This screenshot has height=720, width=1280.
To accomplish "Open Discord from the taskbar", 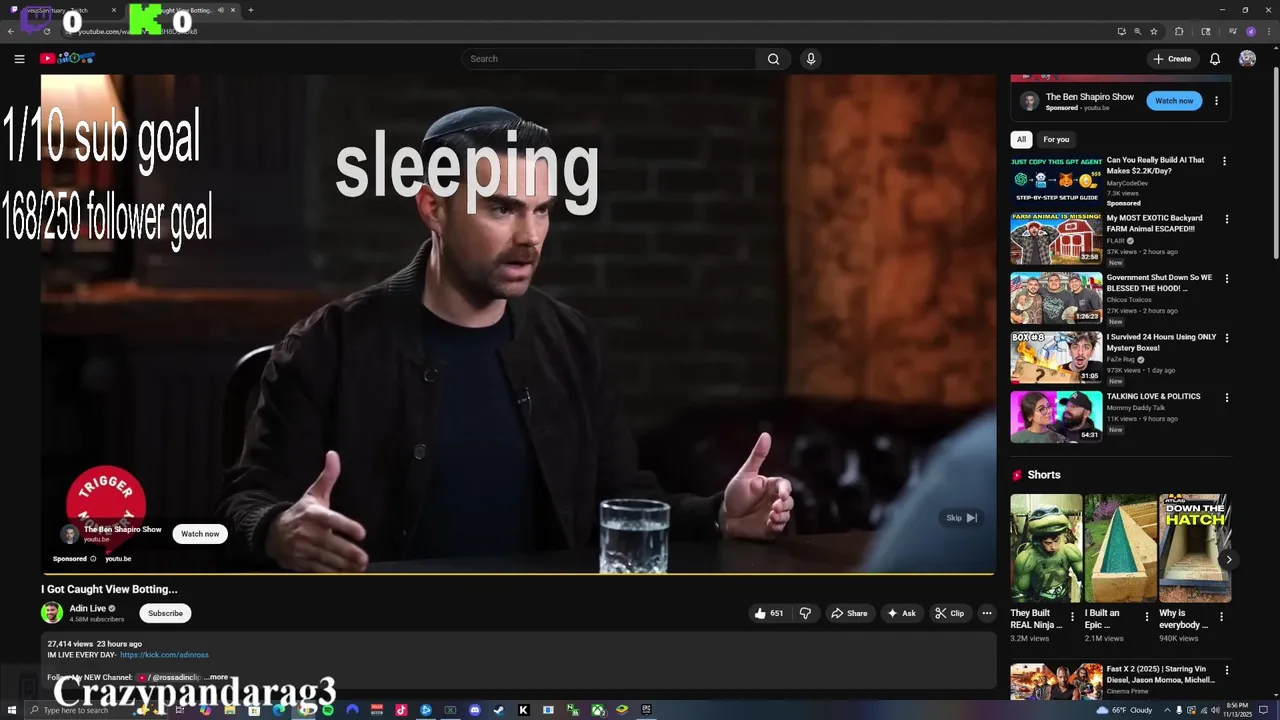I will point(475,710).
